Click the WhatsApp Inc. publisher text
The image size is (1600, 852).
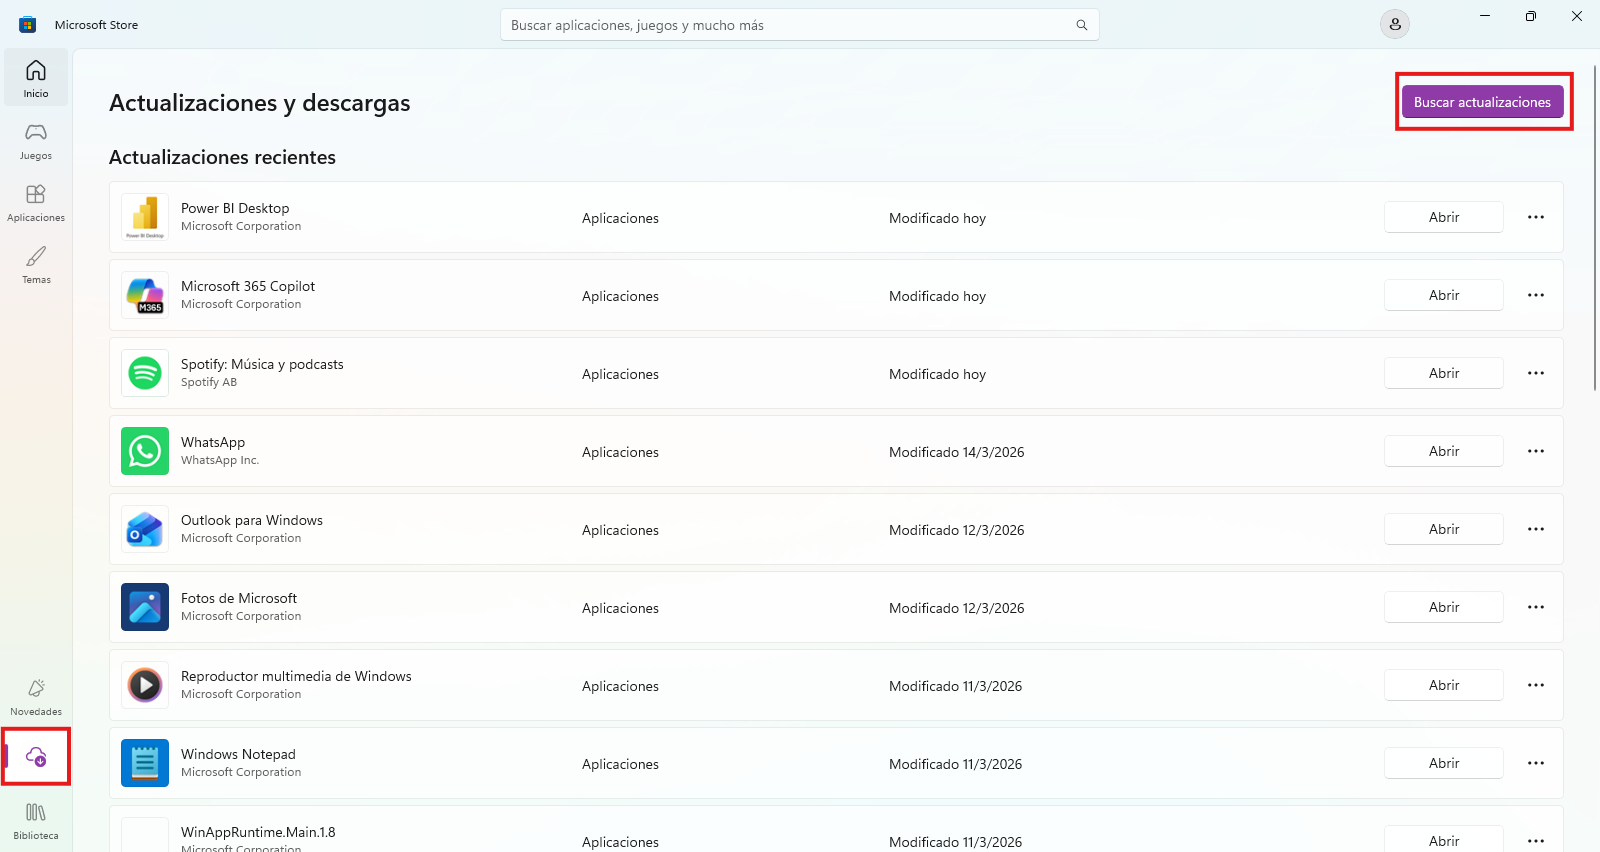(220, 460)
